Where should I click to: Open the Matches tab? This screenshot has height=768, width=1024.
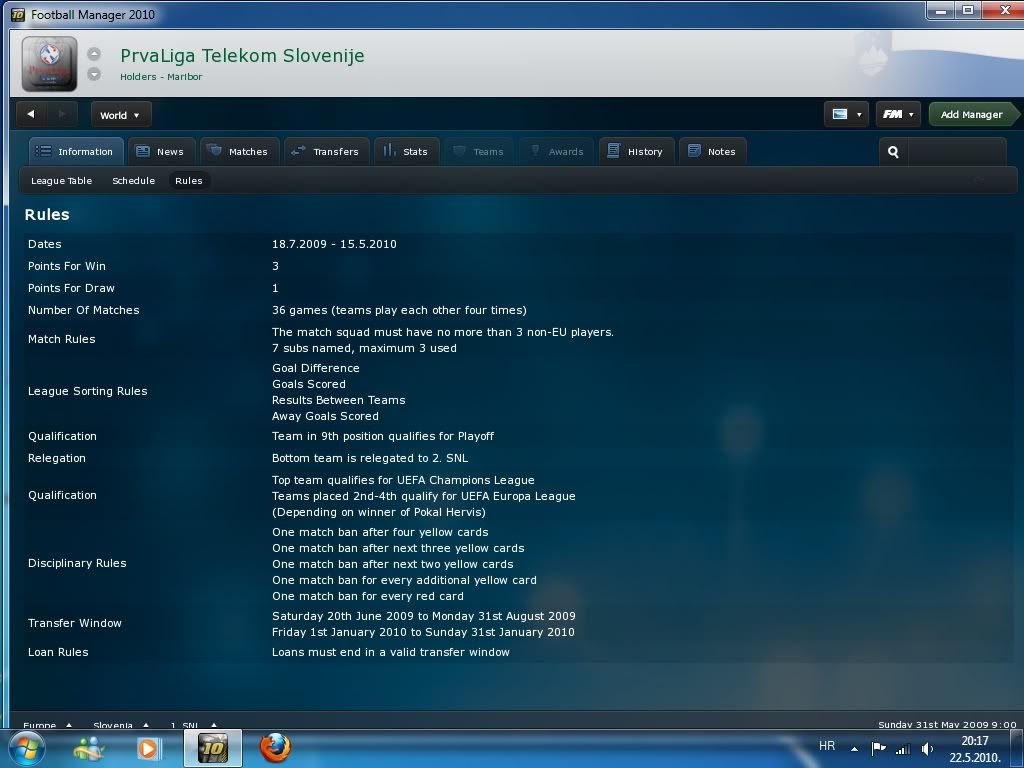237,152
